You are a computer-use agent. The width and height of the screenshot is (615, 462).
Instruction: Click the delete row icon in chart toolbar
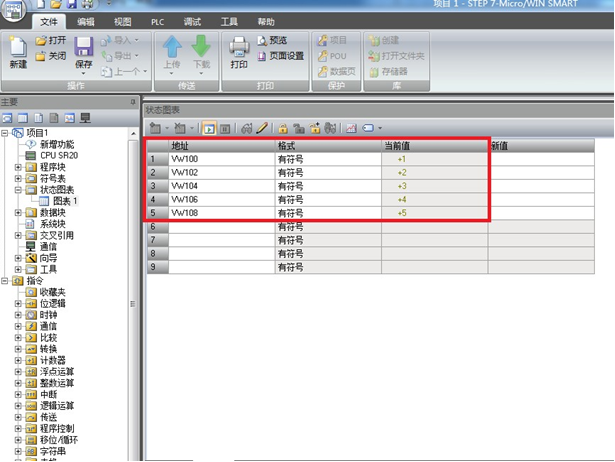pyautogui.click(x=180, y=128)
